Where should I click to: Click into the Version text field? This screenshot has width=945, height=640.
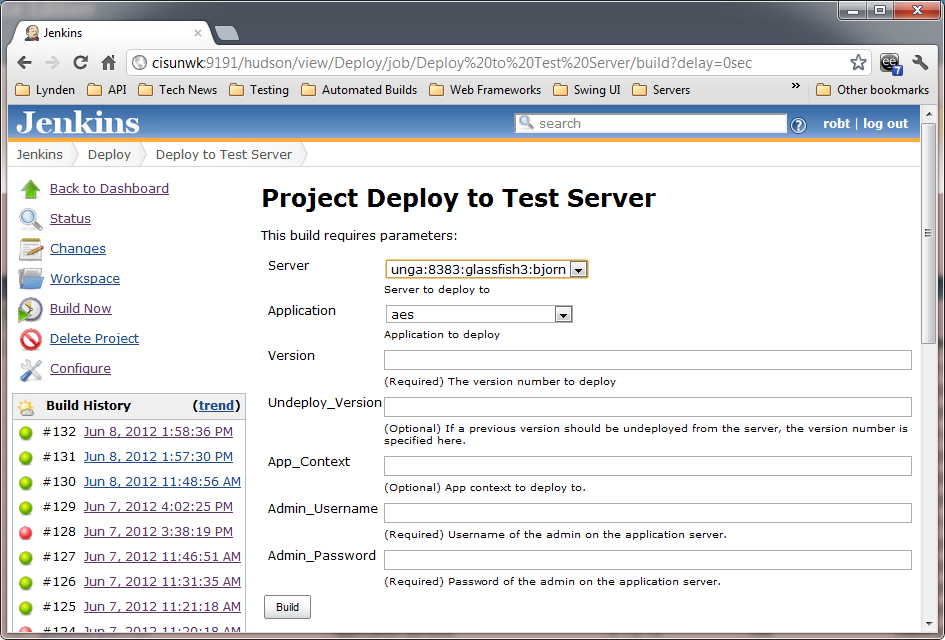click(x=647, y=360)
